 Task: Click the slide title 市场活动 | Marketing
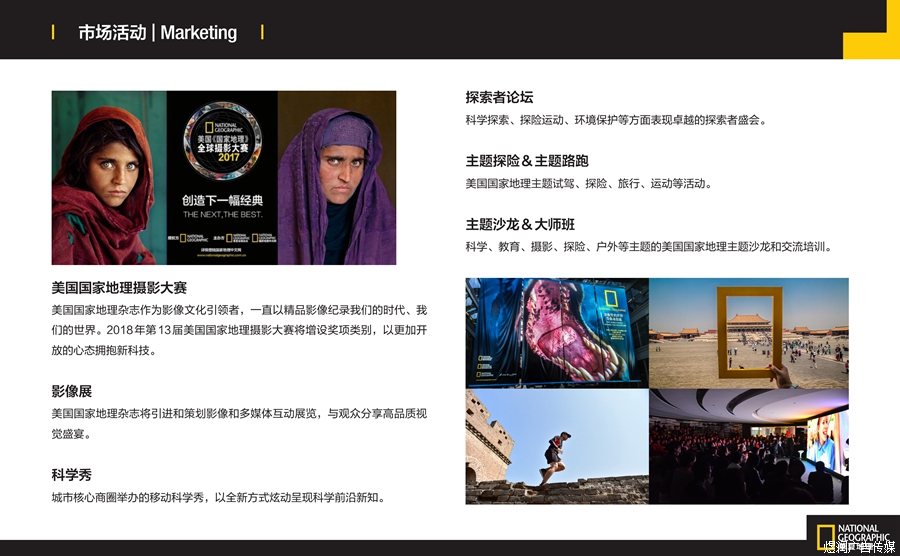point(157,32)
